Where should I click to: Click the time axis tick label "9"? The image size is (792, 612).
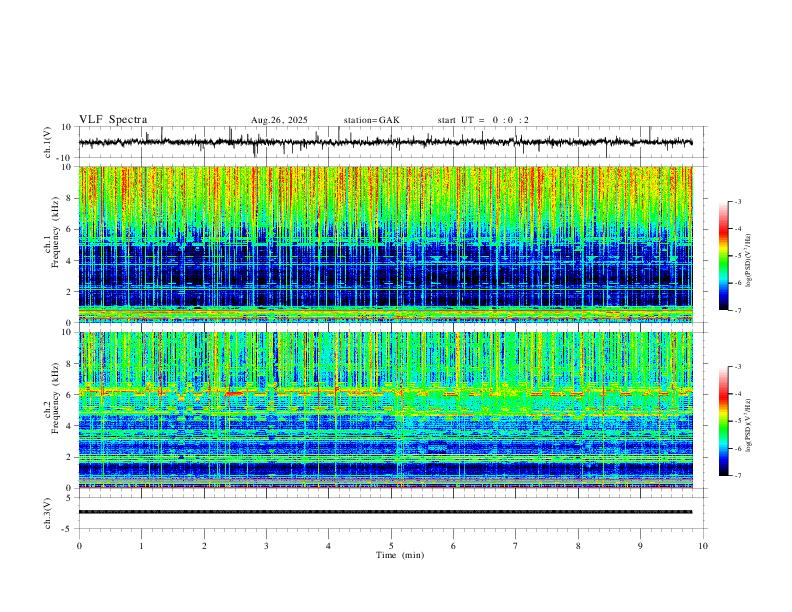coord(640,546)
